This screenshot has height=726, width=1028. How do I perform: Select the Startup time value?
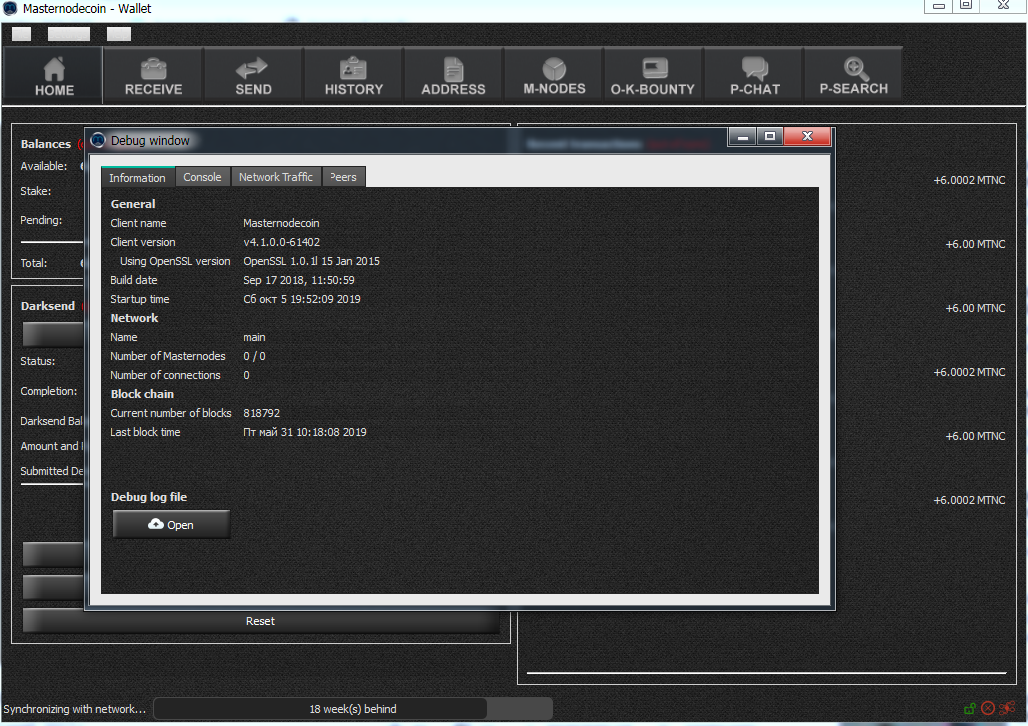click(302, 299)
